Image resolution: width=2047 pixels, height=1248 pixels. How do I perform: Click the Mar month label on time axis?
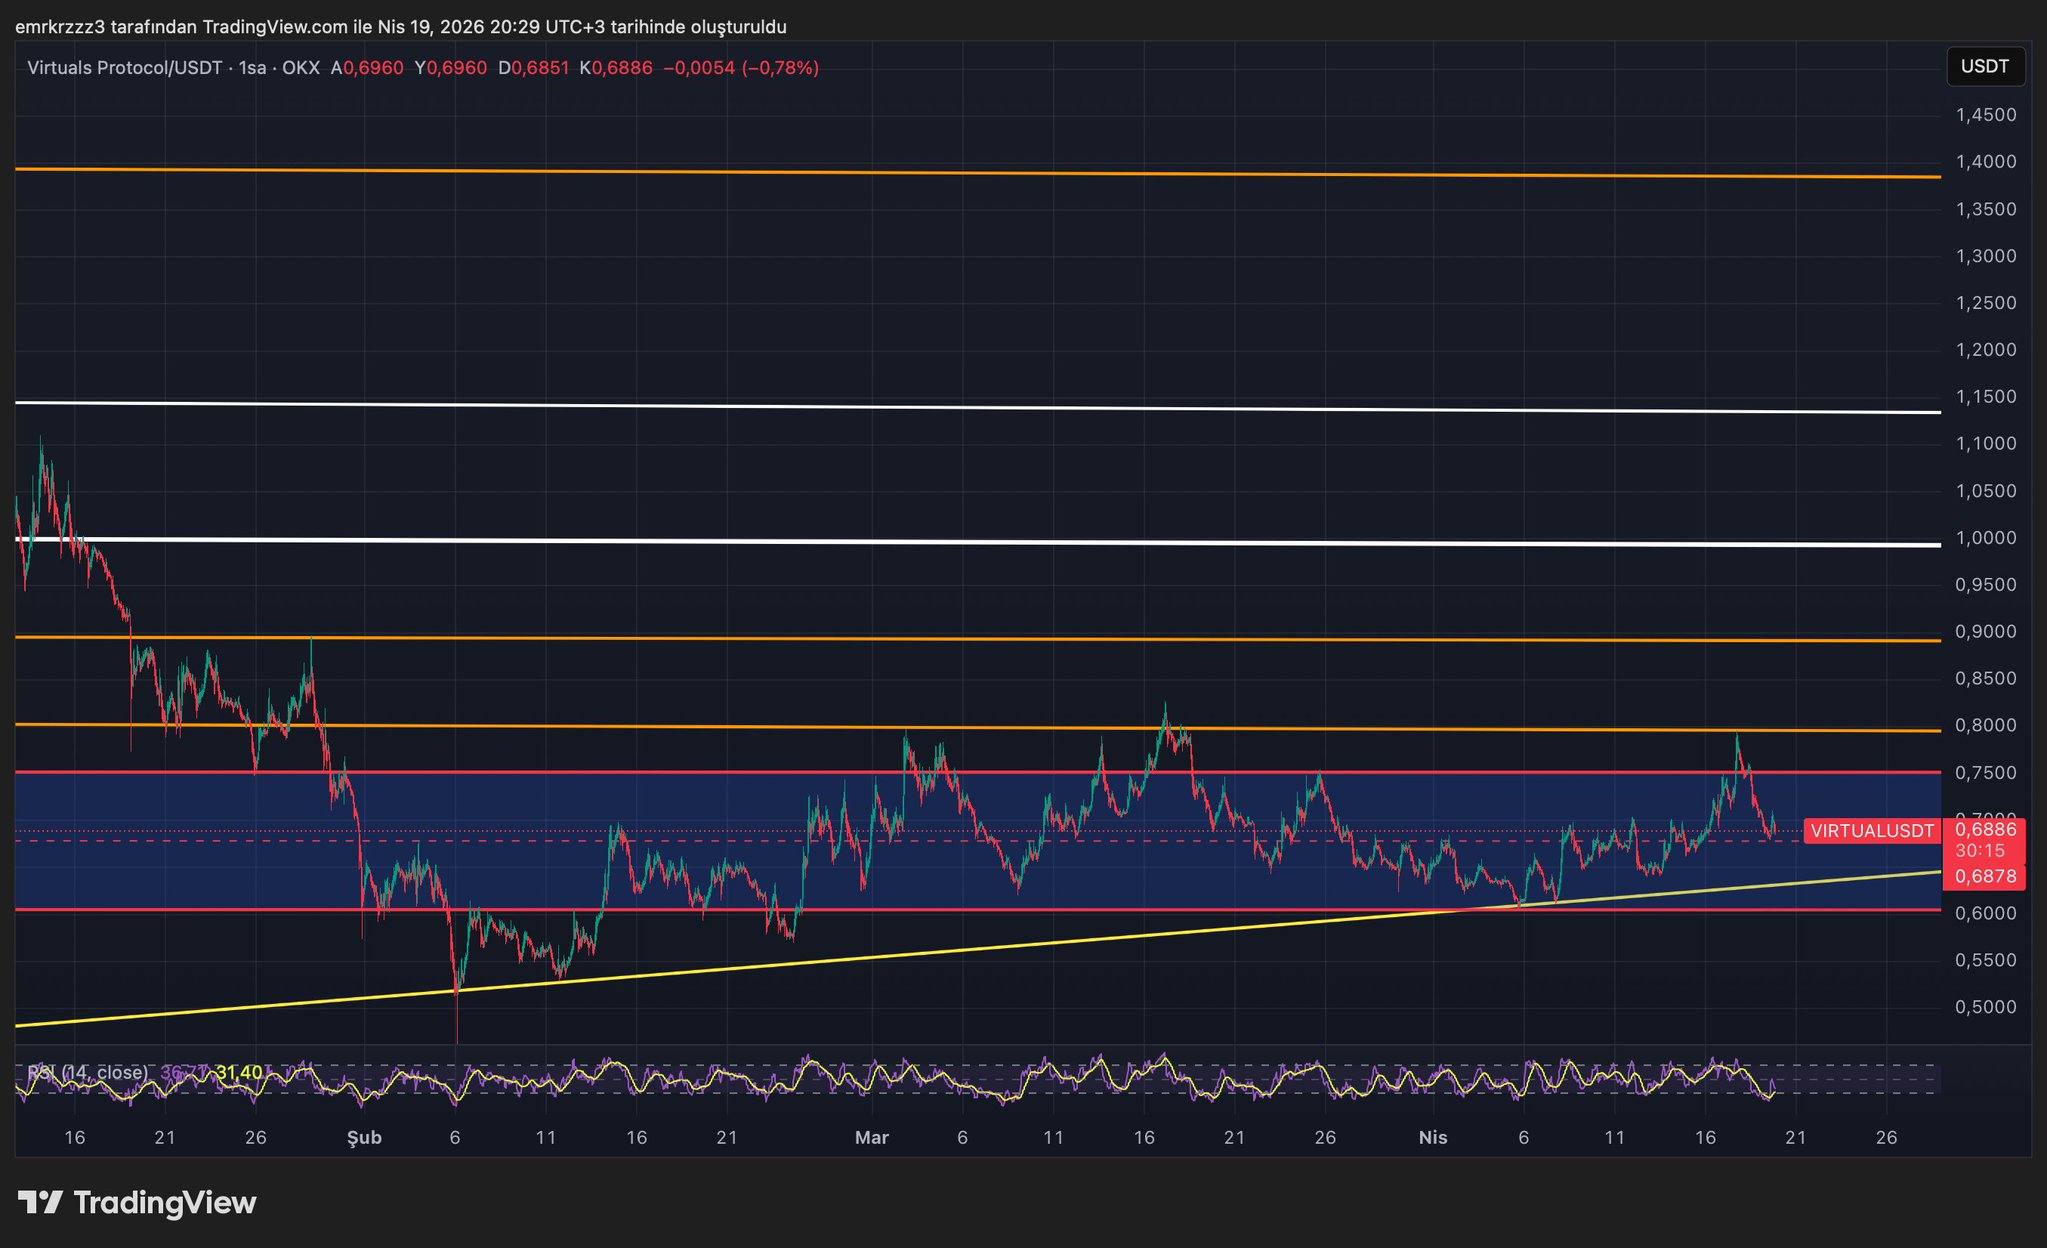[x=871, y=1138]
